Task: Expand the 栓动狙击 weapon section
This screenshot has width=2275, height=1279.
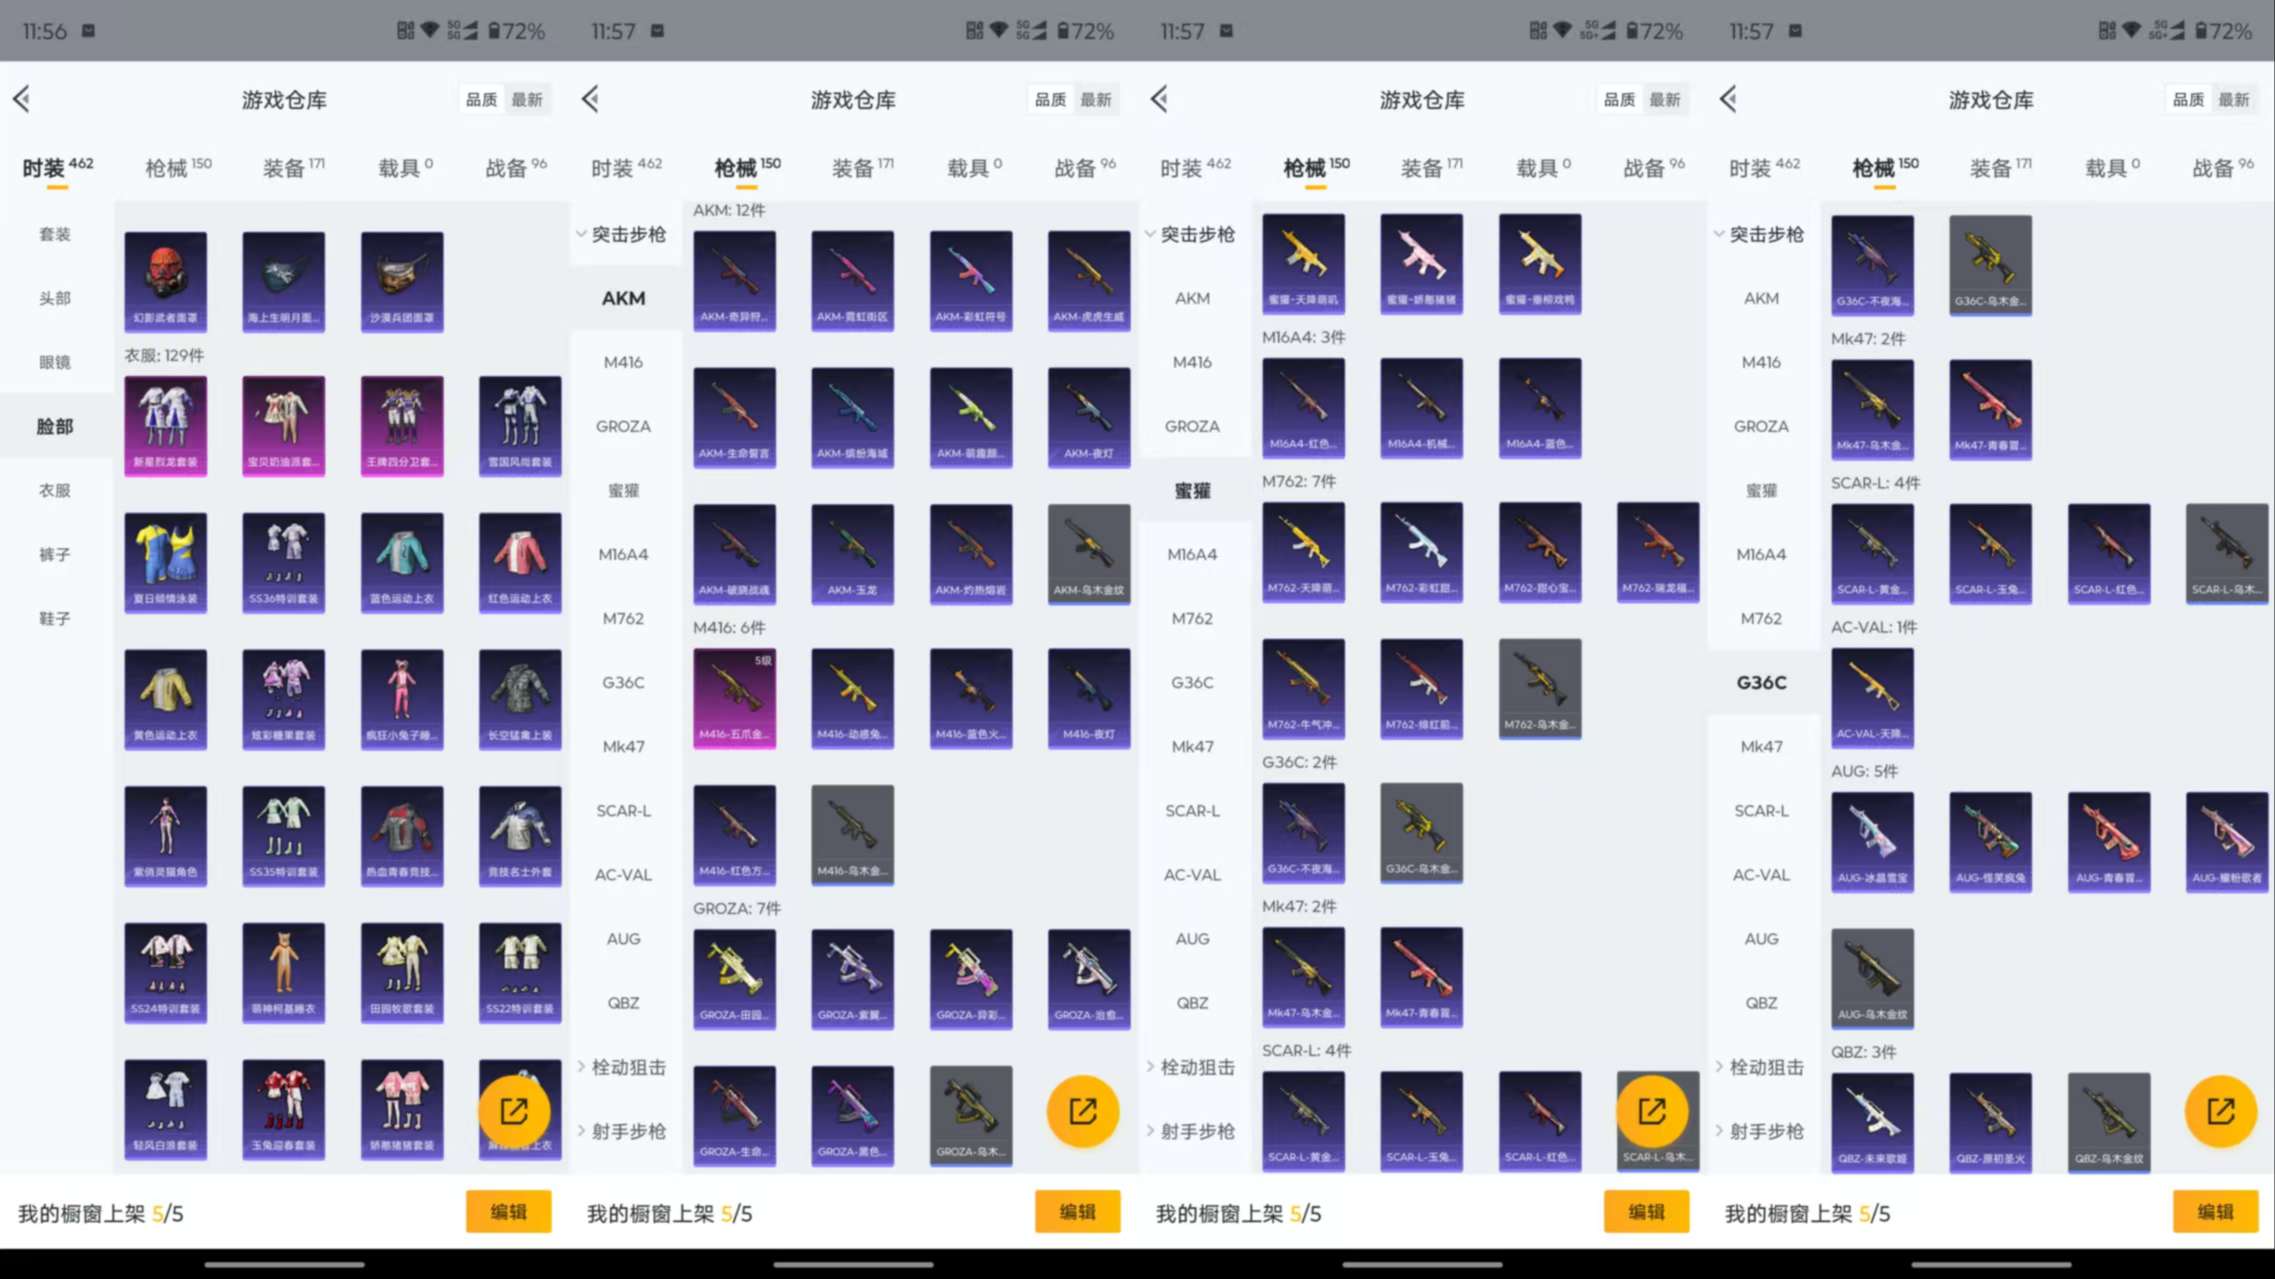Action: [625, 1067]
